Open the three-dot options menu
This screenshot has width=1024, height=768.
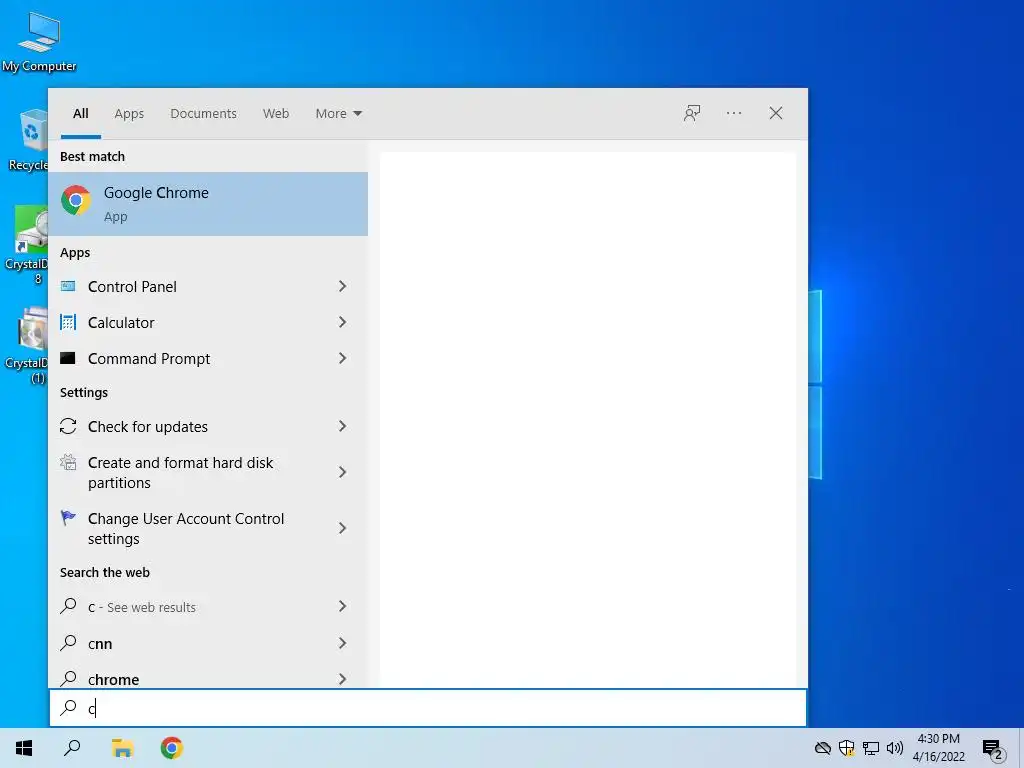pos(734,113)
